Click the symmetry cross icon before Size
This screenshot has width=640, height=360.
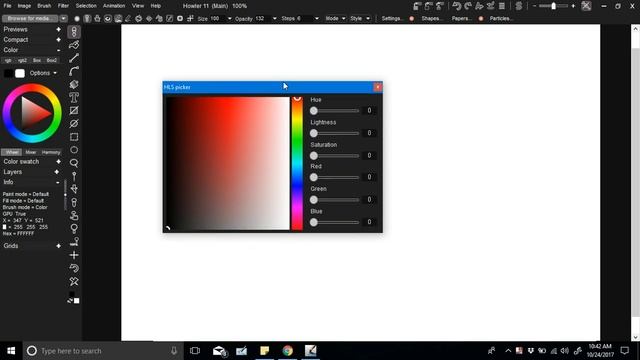click(x=190, y=18)
